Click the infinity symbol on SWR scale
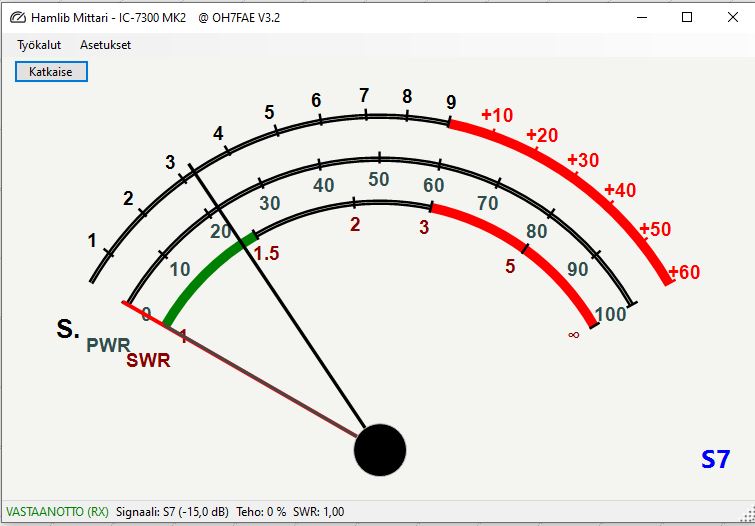The width and height of the screenshot is (755, 526). [573, 335]
